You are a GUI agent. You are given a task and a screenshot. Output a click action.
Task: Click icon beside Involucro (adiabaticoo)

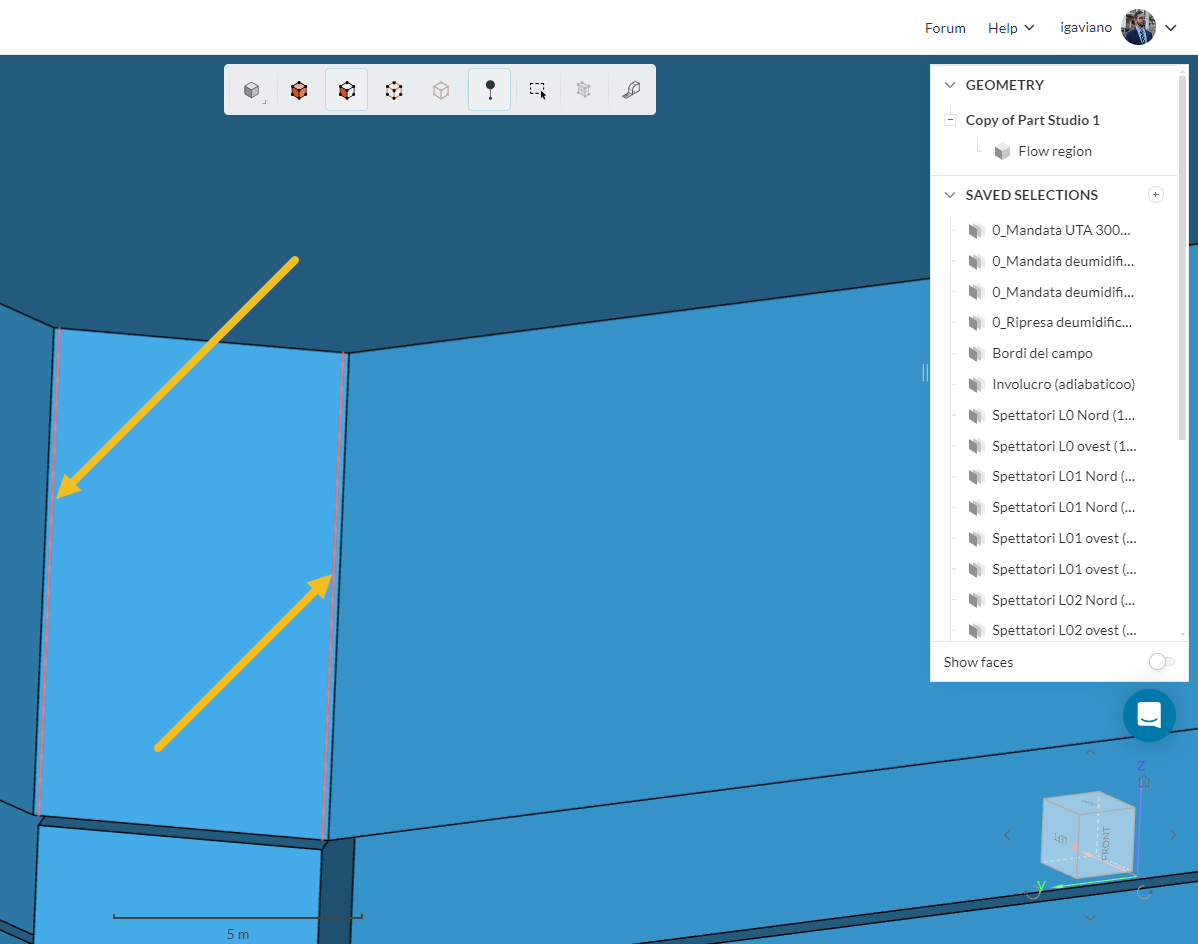coord(976,384)
